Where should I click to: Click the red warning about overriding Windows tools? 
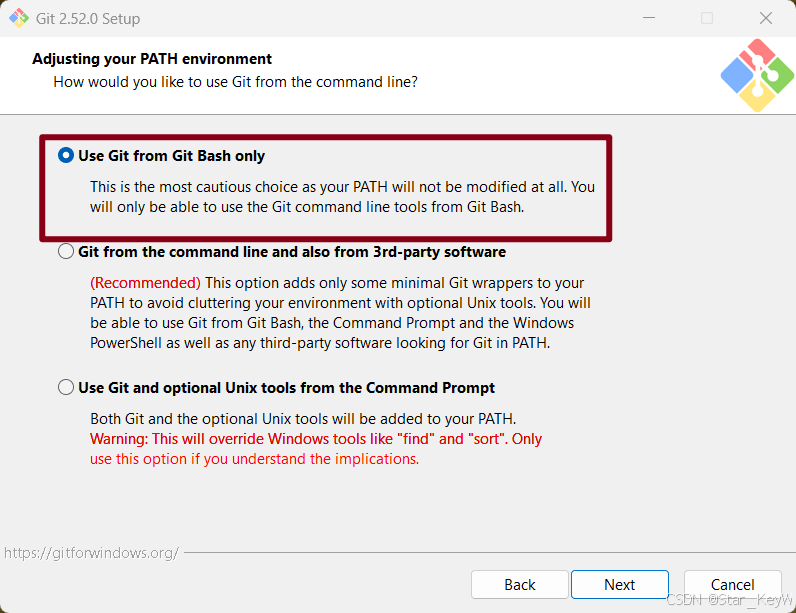pos(316,449)
